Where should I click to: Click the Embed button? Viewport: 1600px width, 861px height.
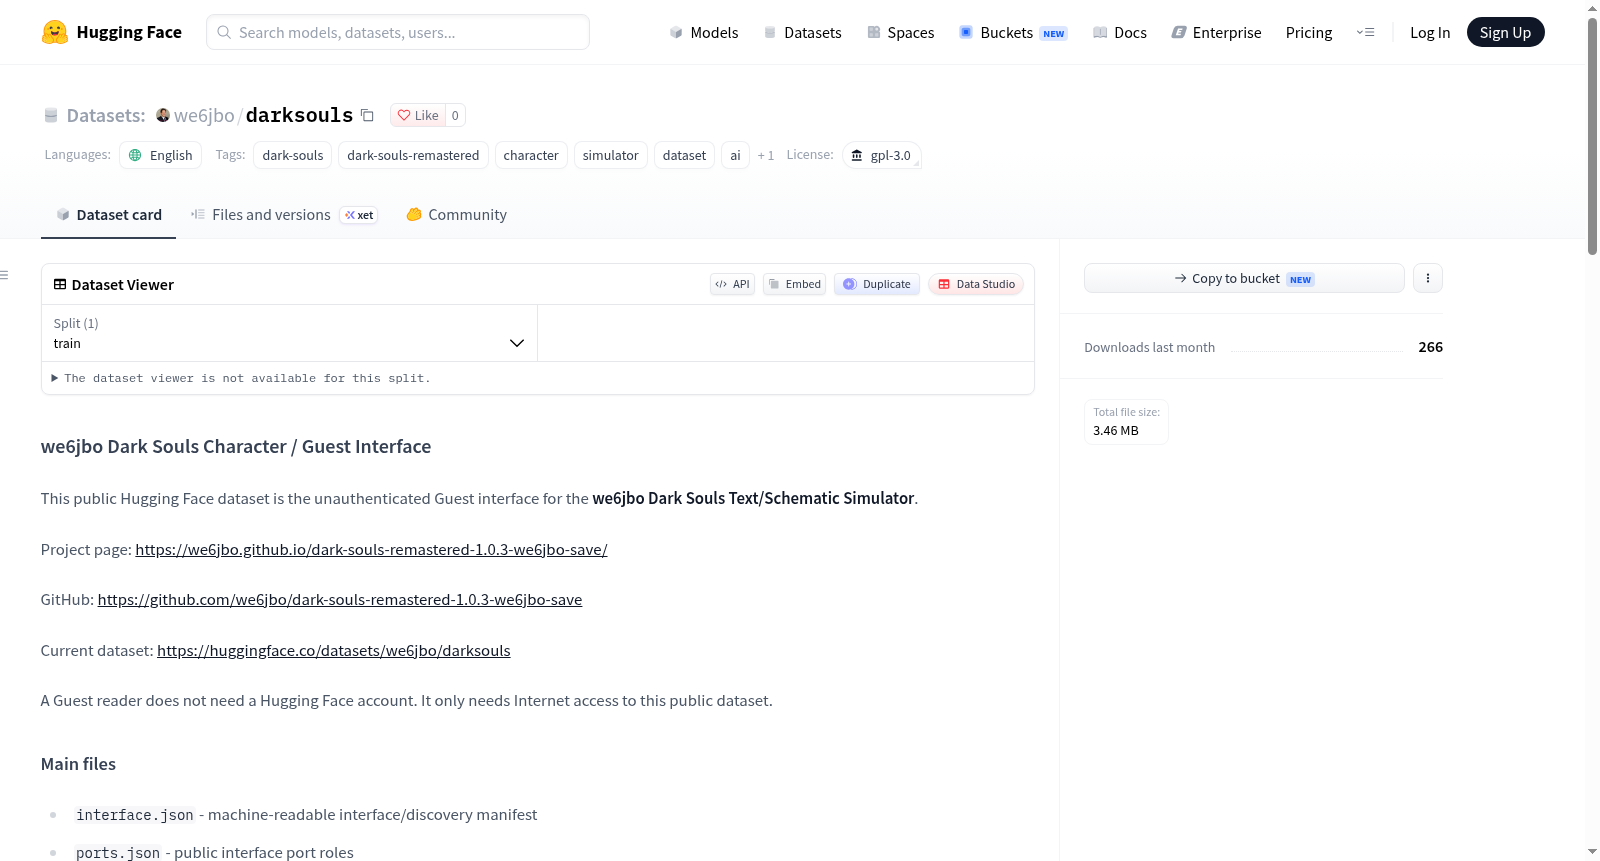[x=795, y=284]
